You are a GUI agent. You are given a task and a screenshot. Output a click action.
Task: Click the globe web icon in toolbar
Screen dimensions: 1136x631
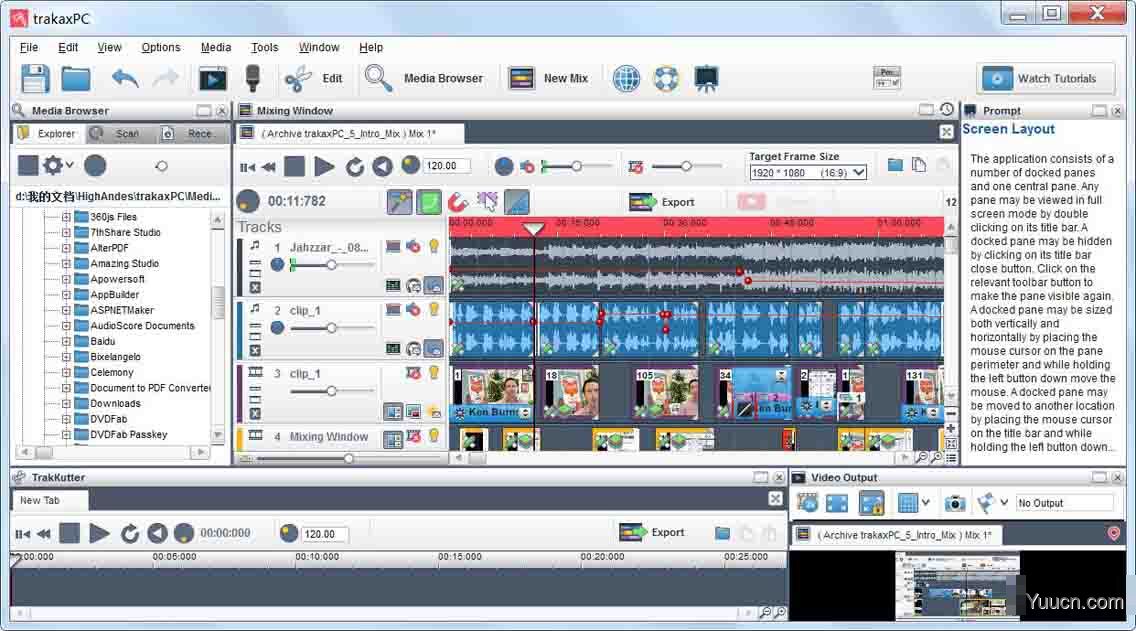(626, 78)
